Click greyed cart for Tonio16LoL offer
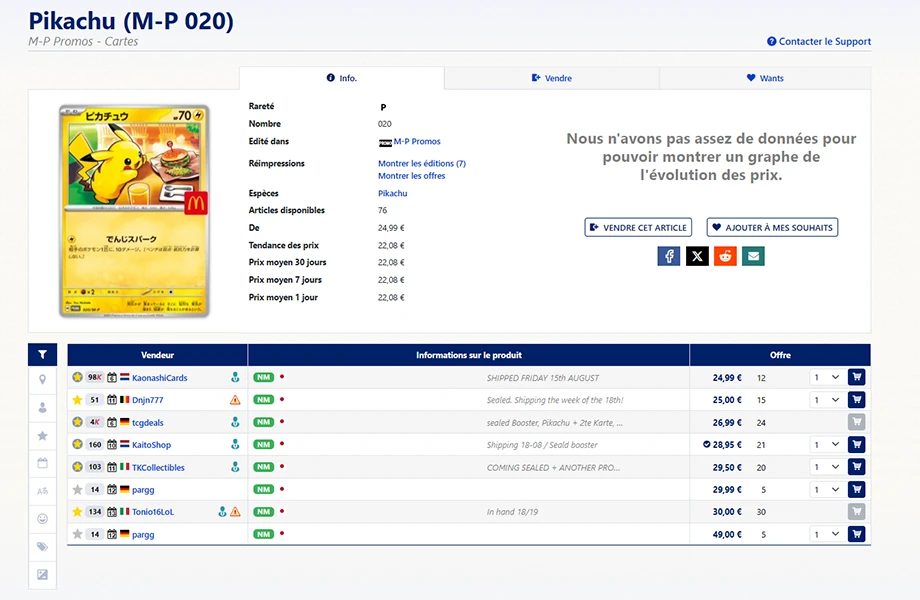920x600 pixels. click(x=857, y=511)
